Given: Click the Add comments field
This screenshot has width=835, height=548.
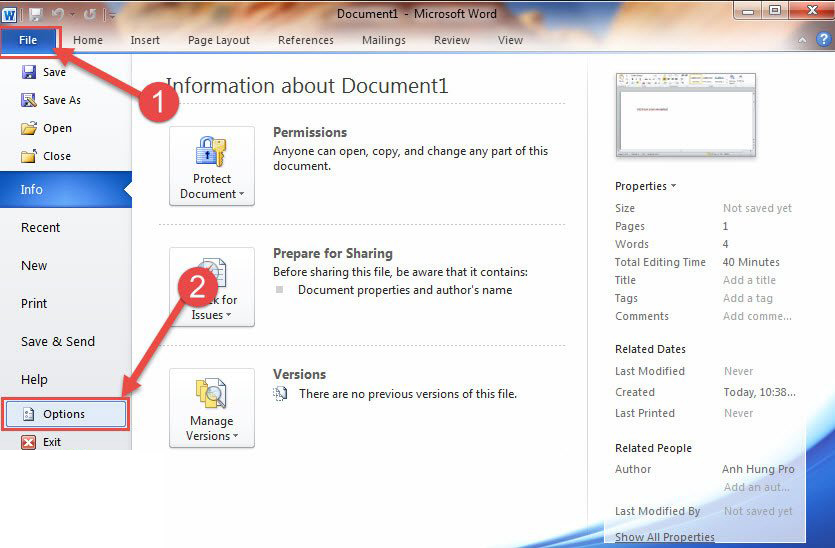Looking at the screenshot, I should point(757,316).
